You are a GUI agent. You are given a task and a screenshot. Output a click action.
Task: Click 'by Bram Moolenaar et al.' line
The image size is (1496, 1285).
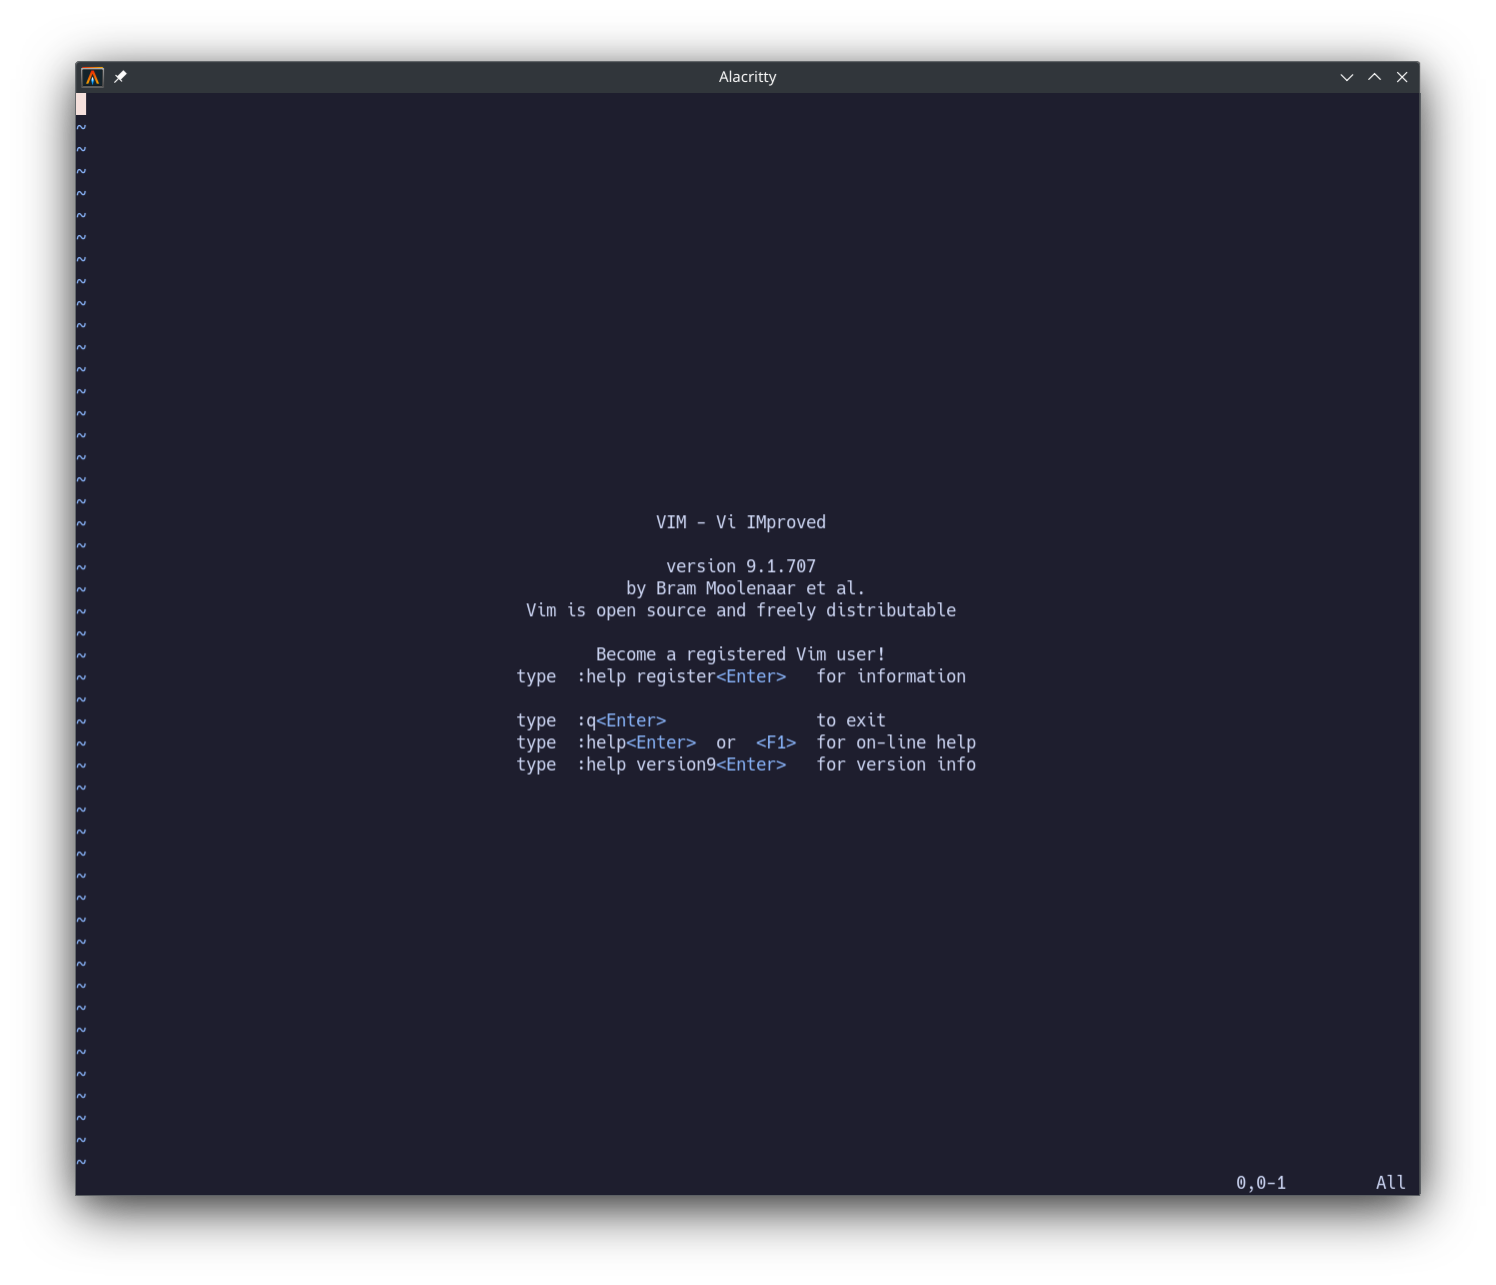746,588
